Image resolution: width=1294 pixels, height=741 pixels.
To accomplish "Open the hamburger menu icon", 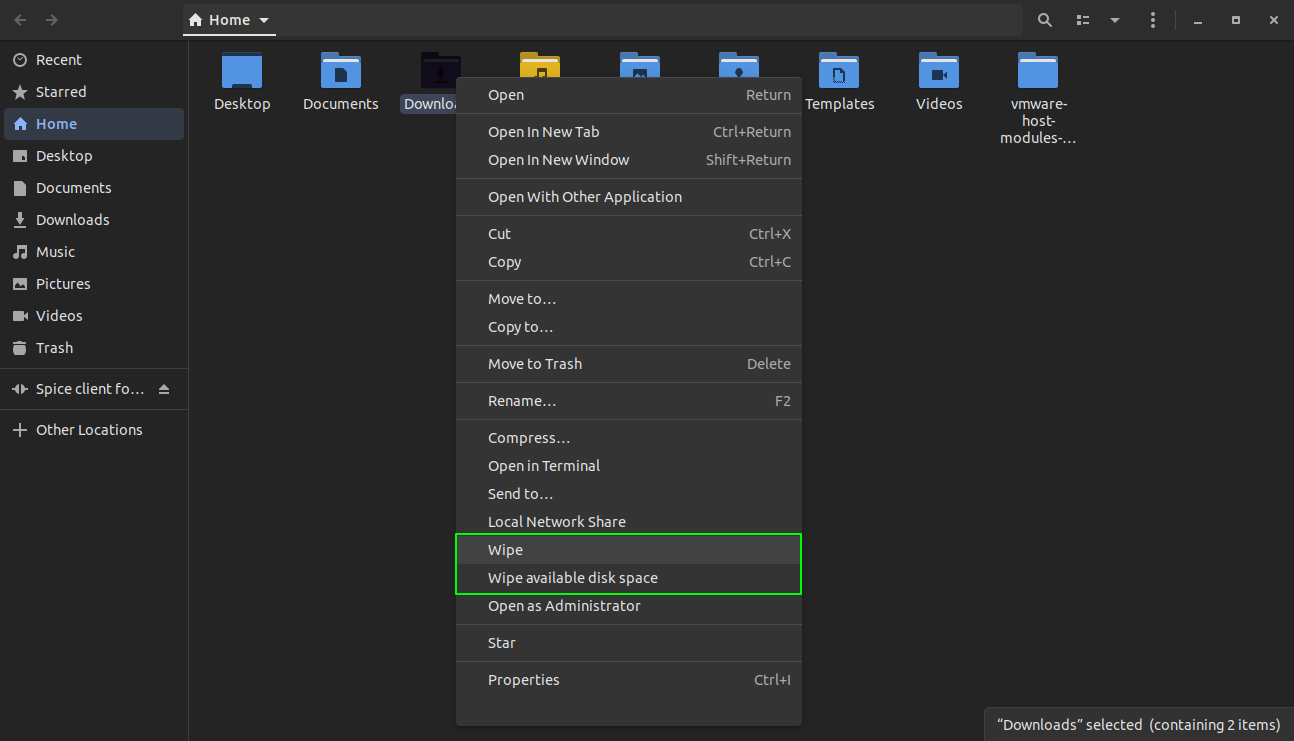I will (x=1152, y=19).
